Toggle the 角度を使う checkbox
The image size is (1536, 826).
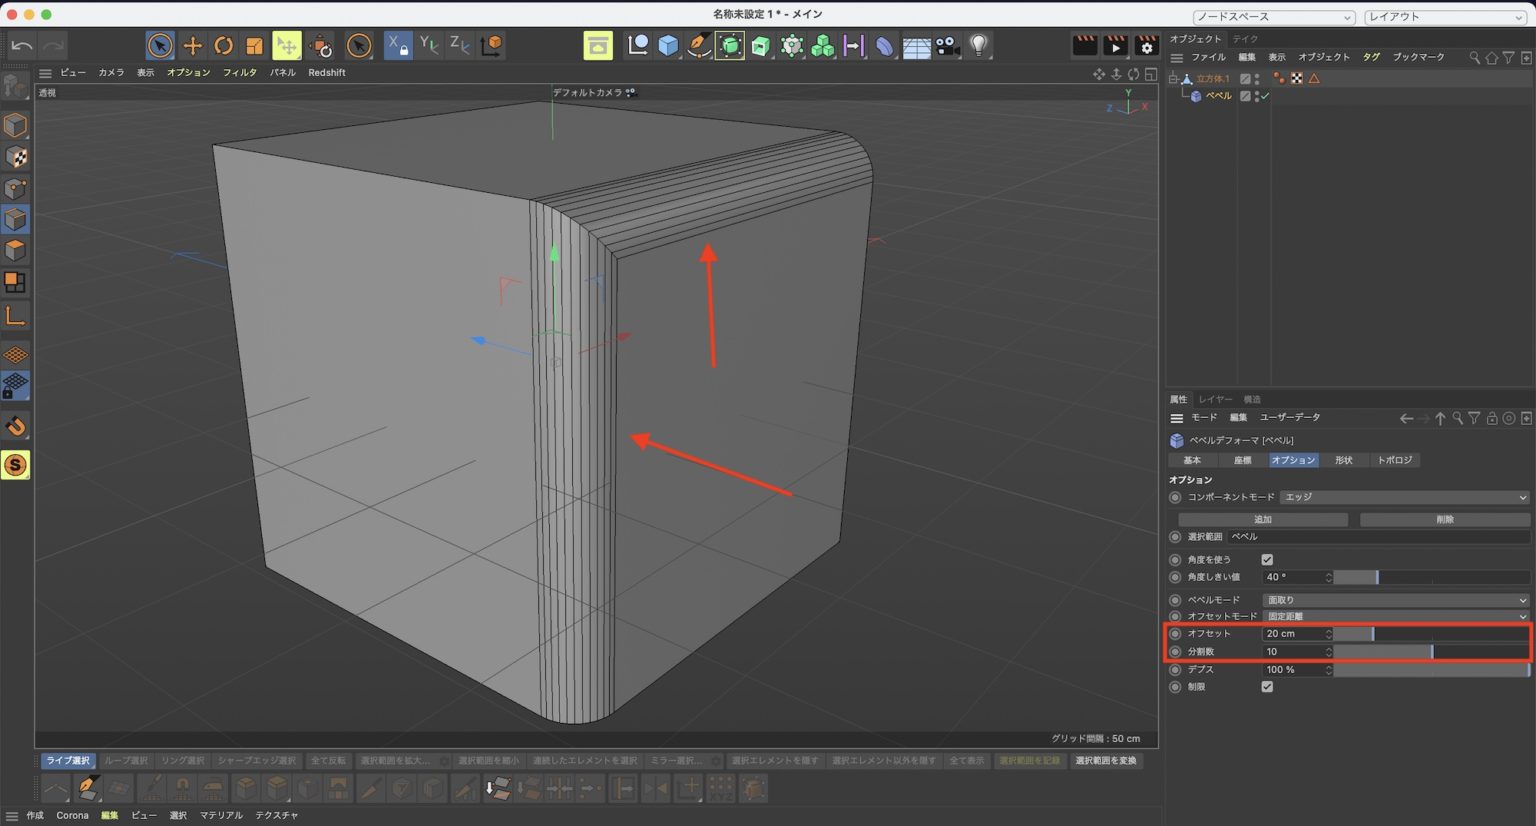1267,559
